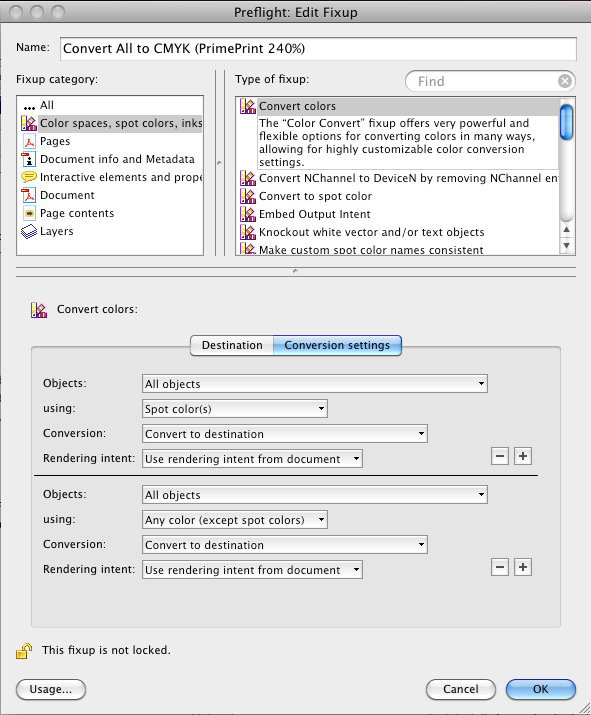This screenshot has width=591, height=715.
Task: Select the Pages fixup category
Action: 110,141
